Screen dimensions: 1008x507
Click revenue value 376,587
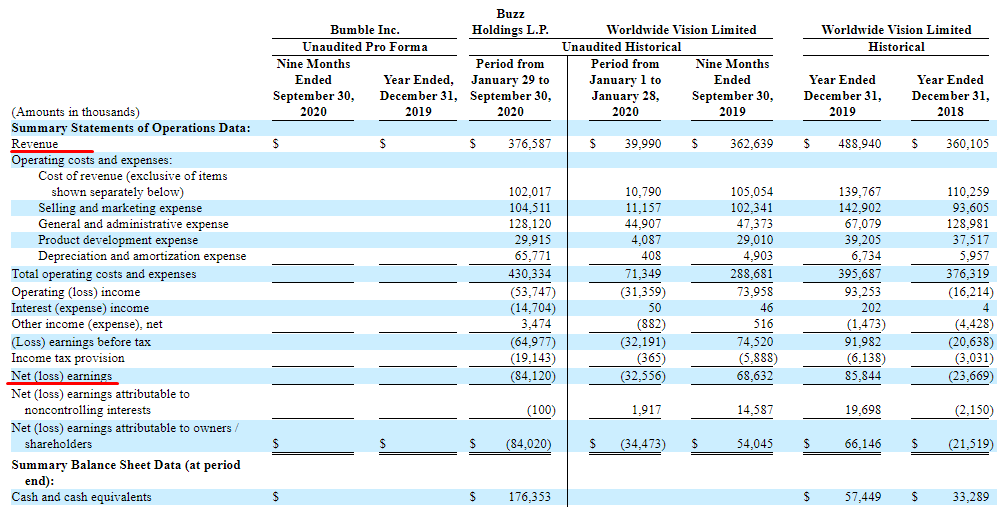pos(530,144)
